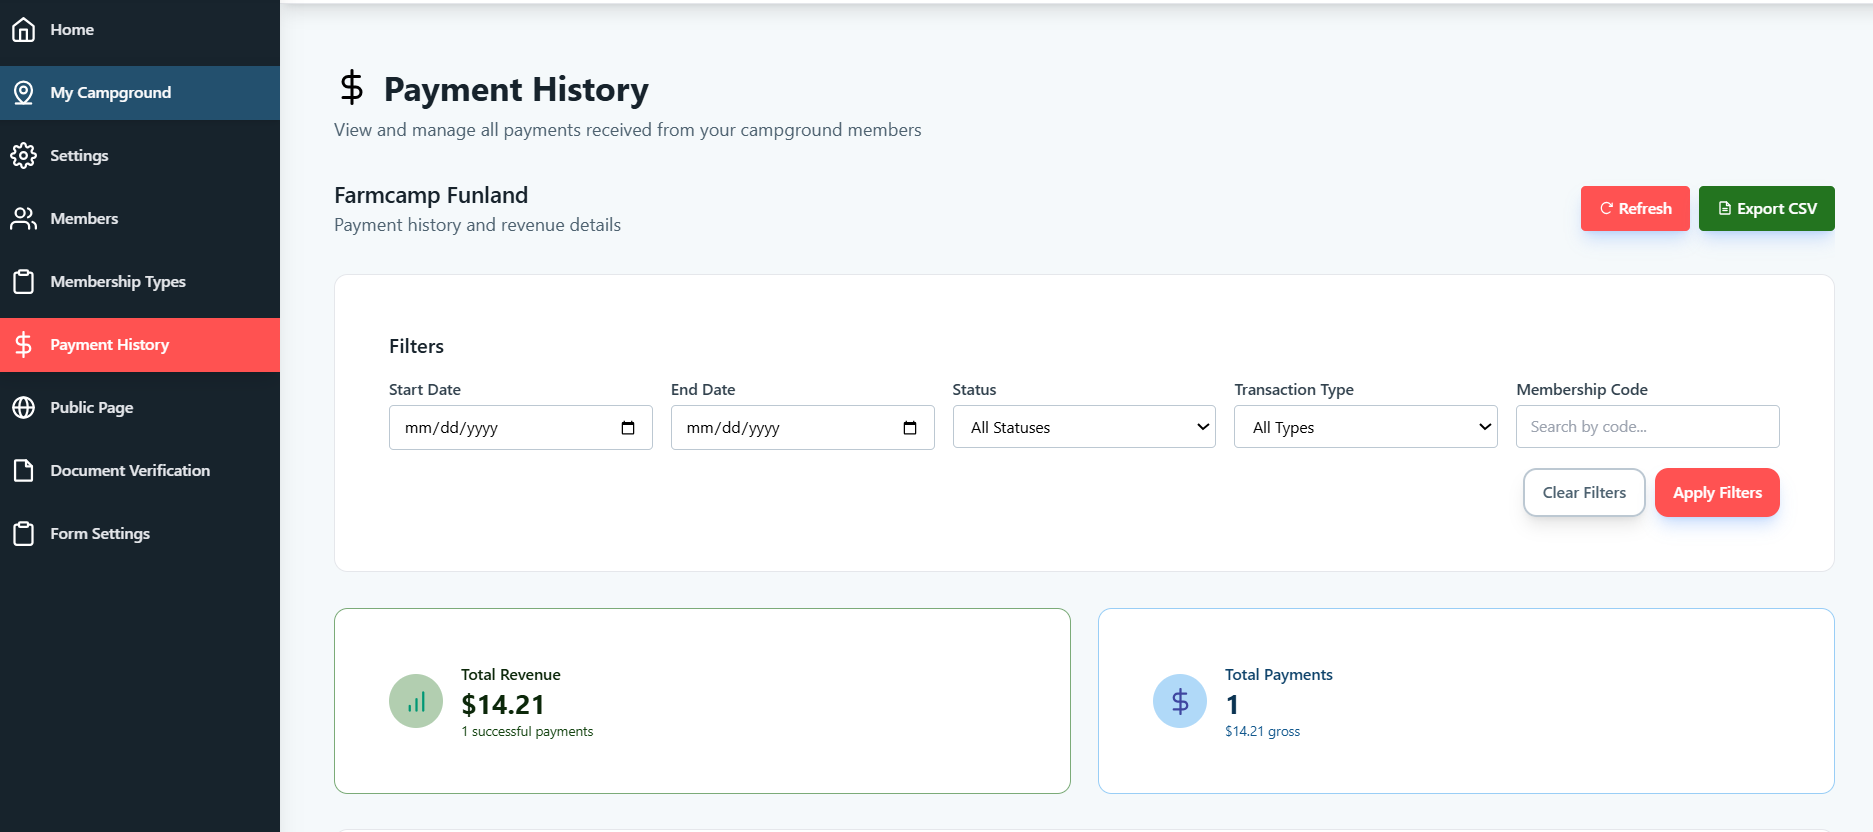The width and height of the screenshot is (1873, 832).
Task: Open the Start Date calendar picker icon
Action: [x=628, y=428]
